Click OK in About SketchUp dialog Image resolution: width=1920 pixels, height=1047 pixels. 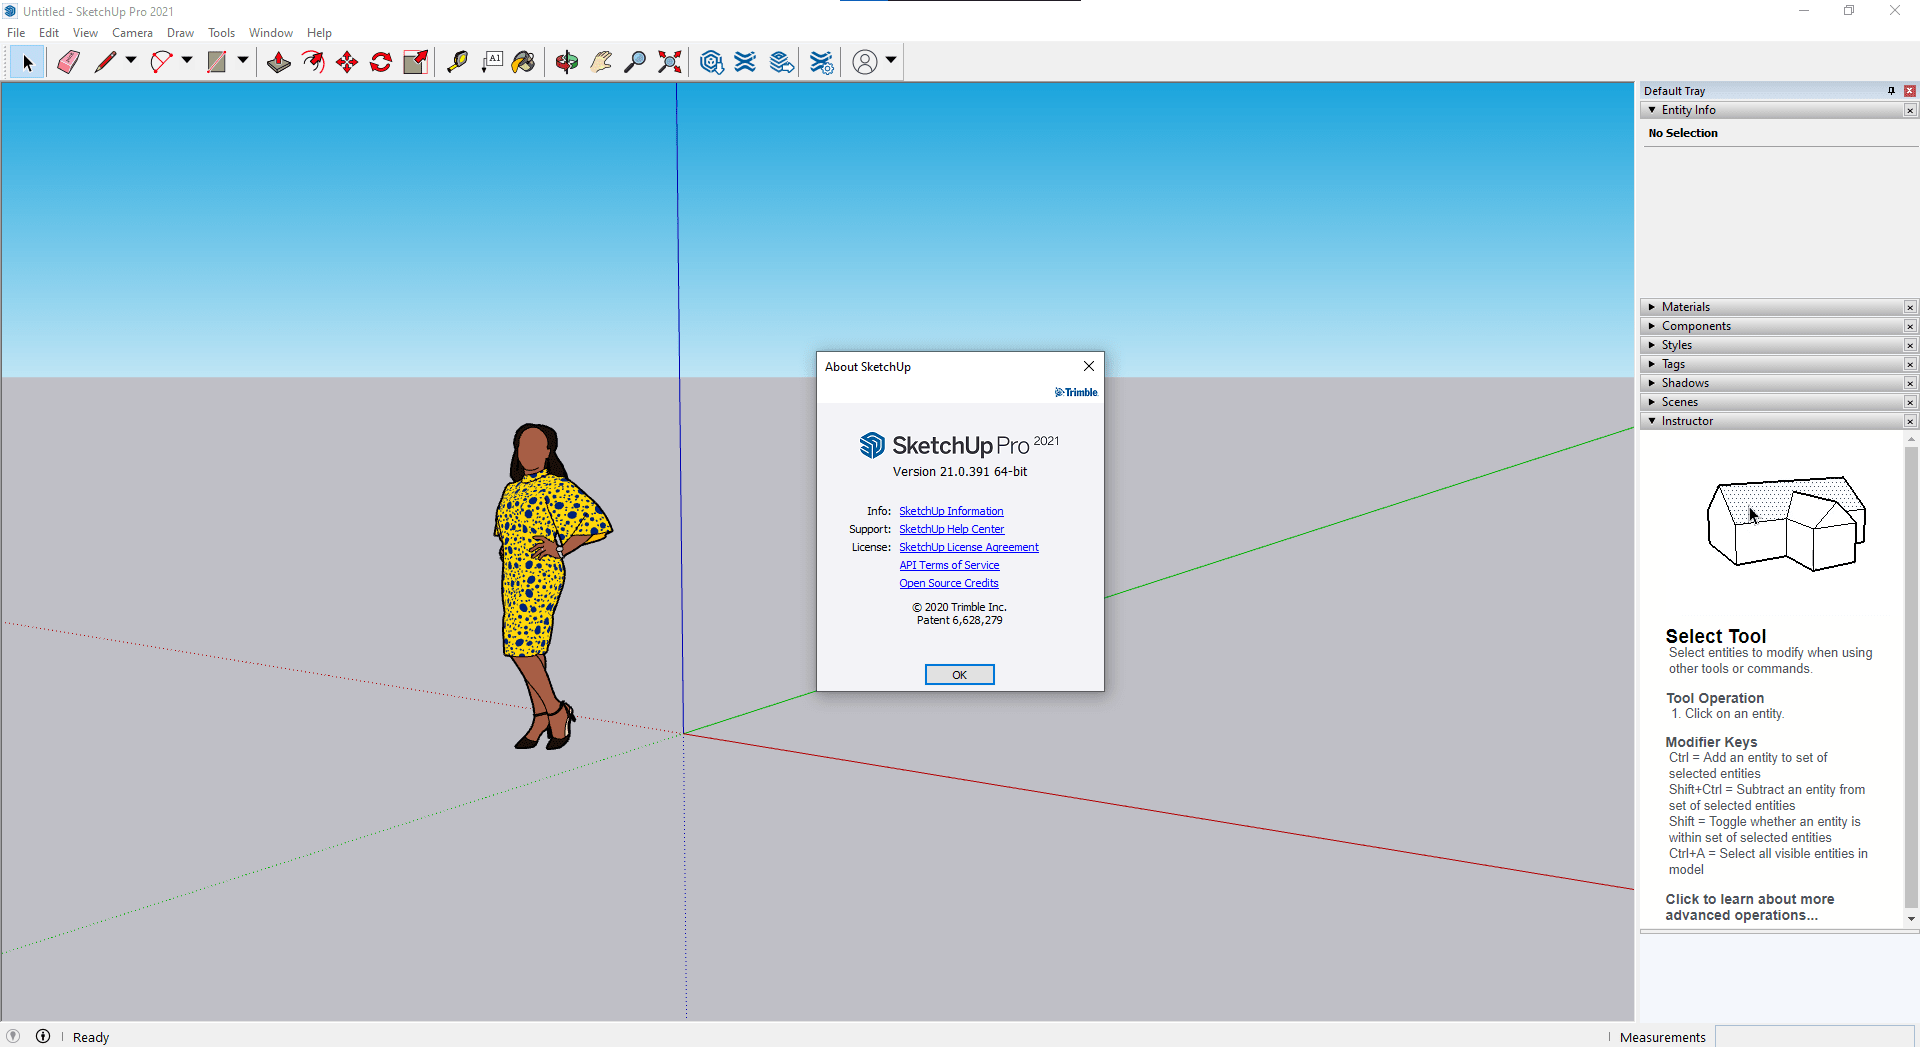(959, 675)
